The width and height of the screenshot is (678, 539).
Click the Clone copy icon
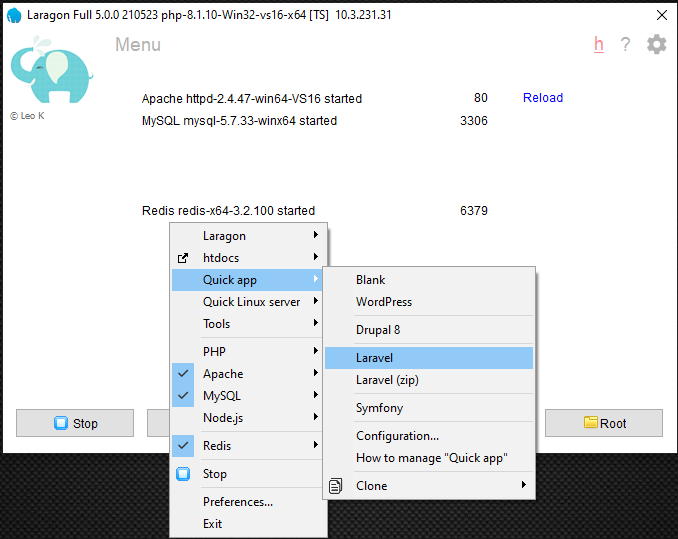pyautogui.click(x=336, y=486)
